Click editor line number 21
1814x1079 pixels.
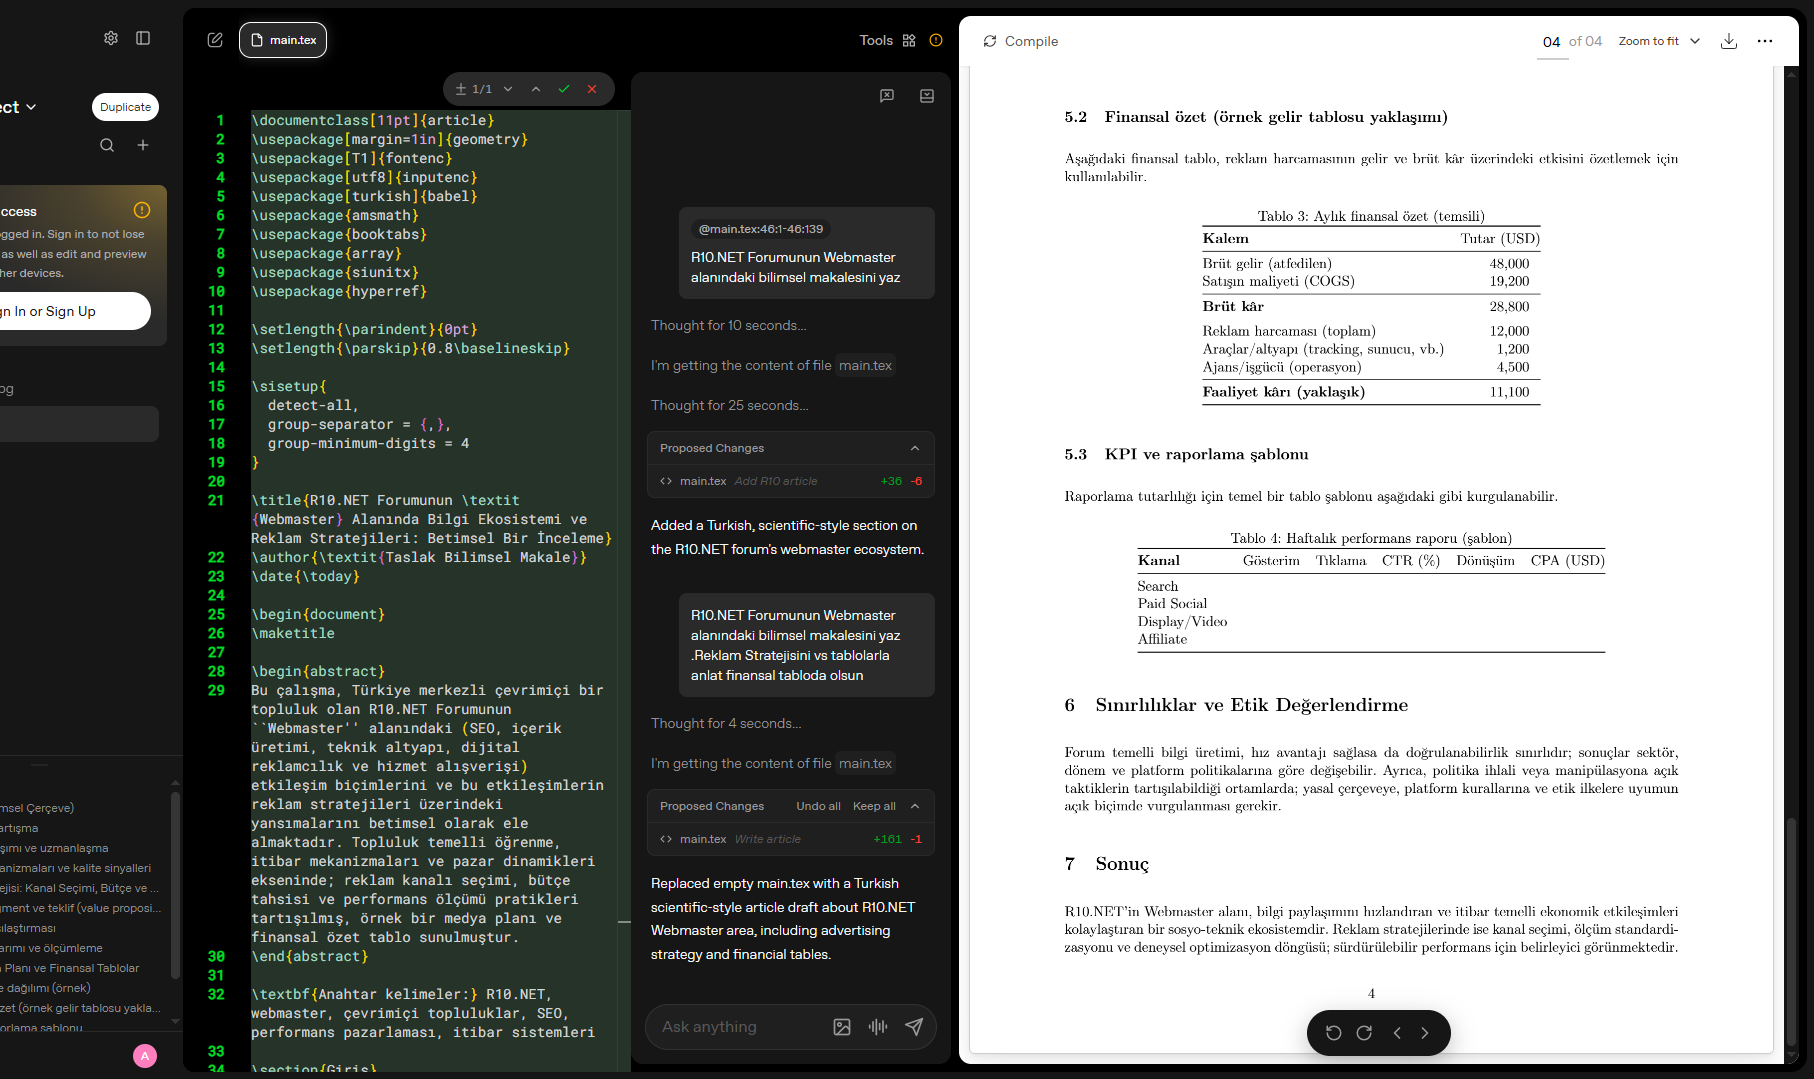(x=216, y=500)
